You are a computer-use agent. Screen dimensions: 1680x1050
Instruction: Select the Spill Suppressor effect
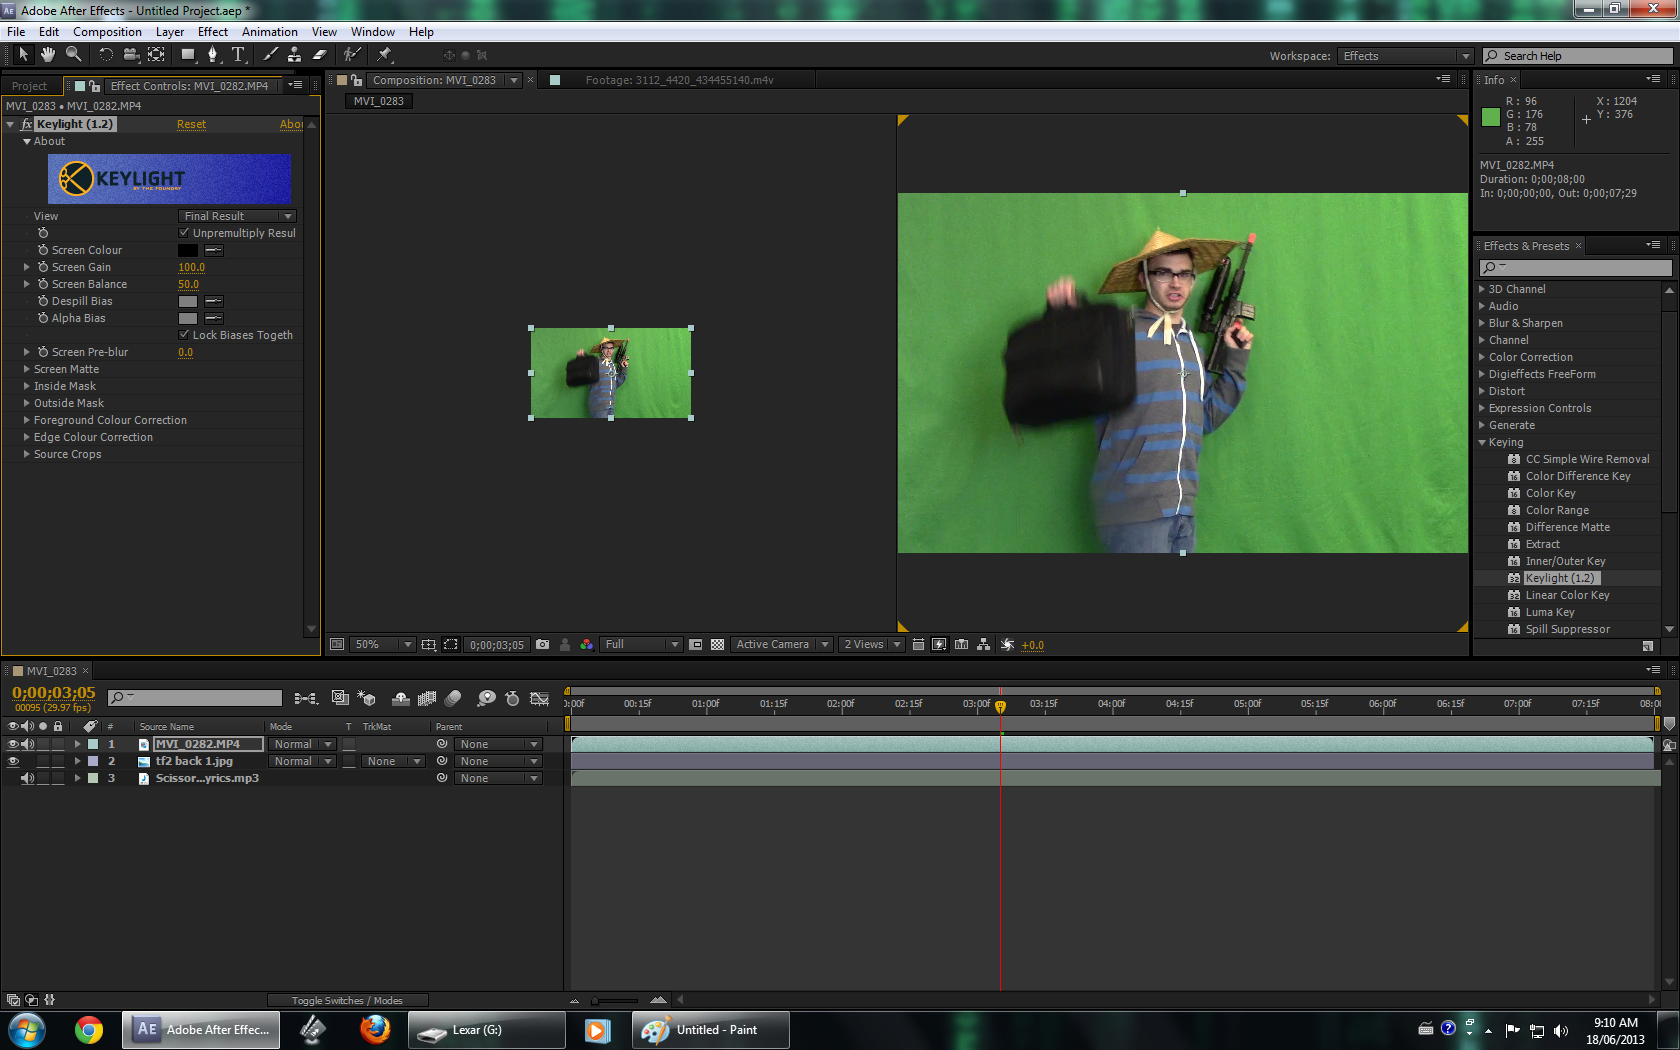pyautogui.click(x=1567, y=629)
